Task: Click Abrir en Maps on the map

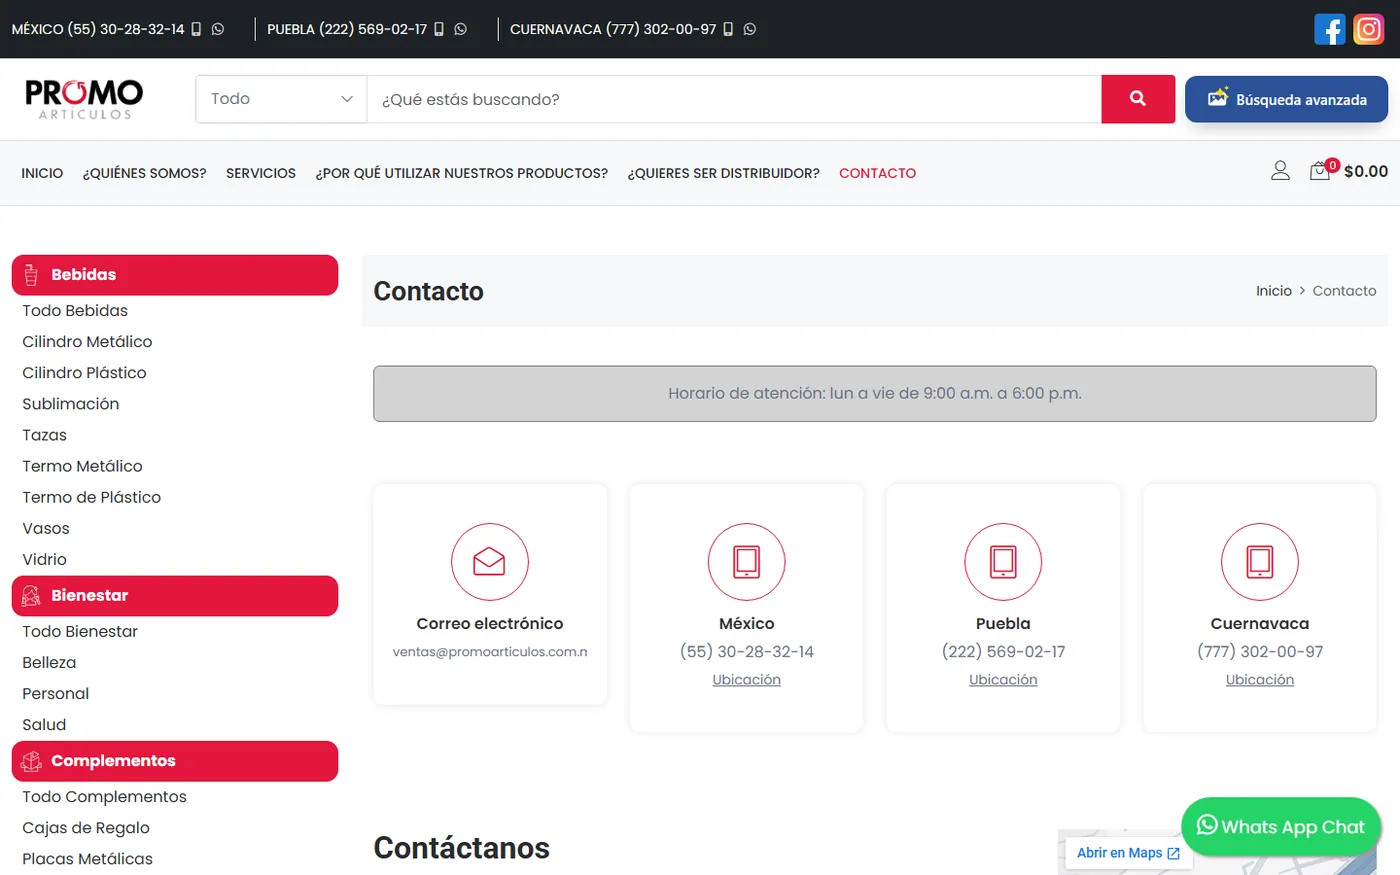Action: pos(1128,853)
